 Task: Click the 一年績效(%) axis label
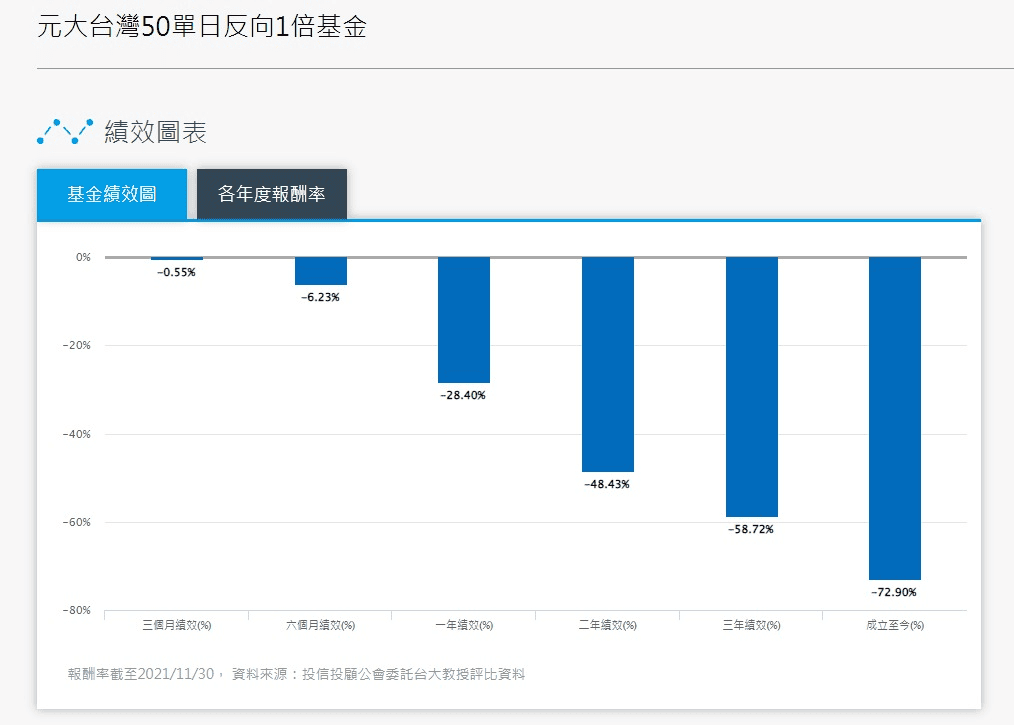coord(464,625)
